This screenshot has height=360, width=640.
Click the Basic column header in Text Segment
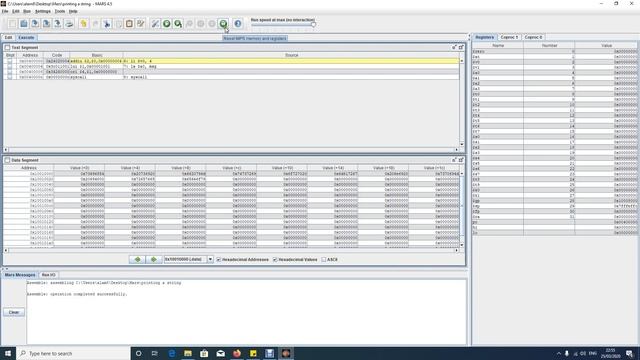(x=96, y=55)
